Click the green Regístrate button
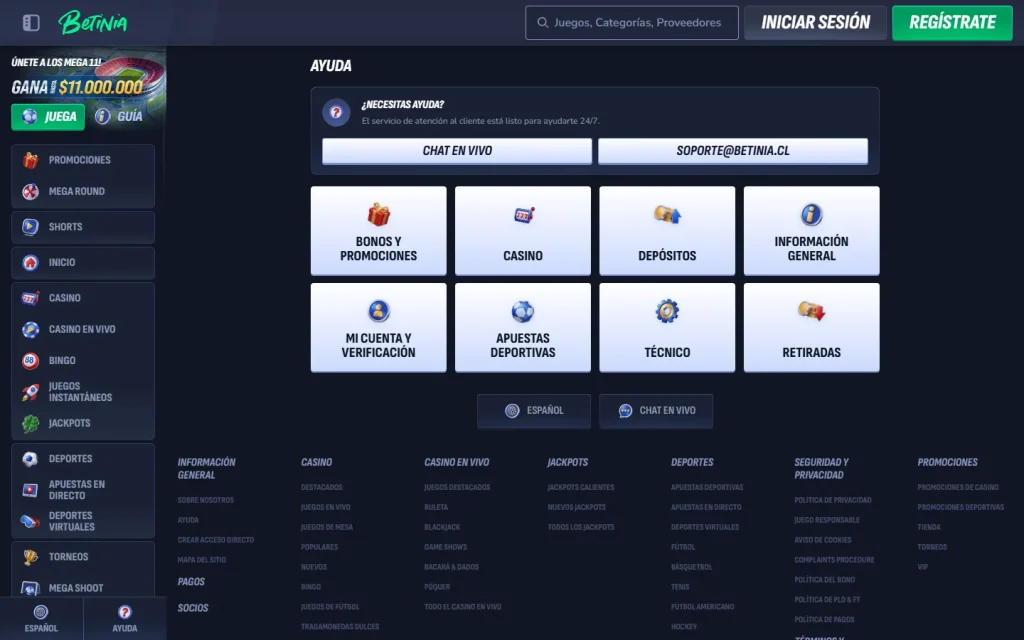The height and width of the screenshot is (640, 1024). (x=952, y=23)
